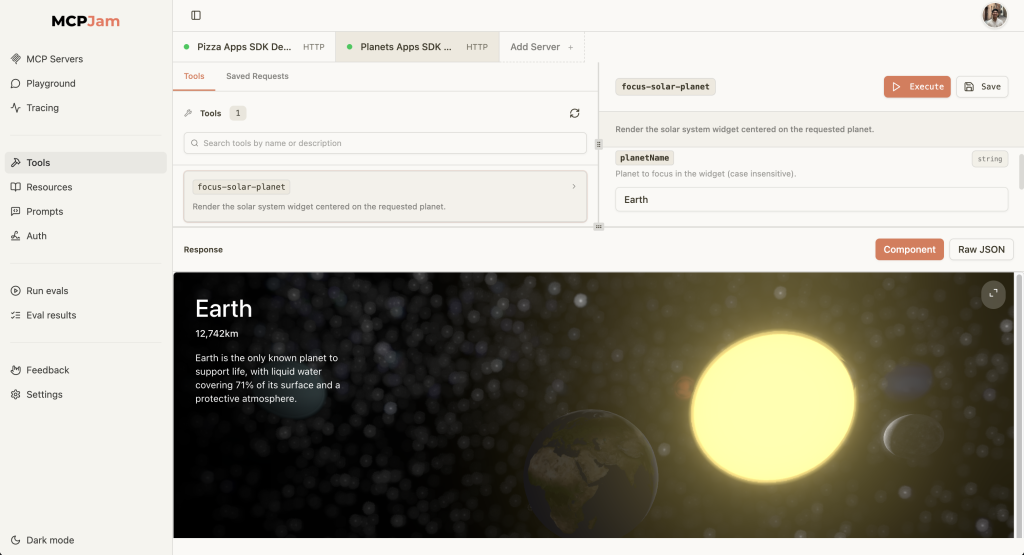The image size is (1024, 555).
Task: Open the Playground page
Action: (50, 84)
